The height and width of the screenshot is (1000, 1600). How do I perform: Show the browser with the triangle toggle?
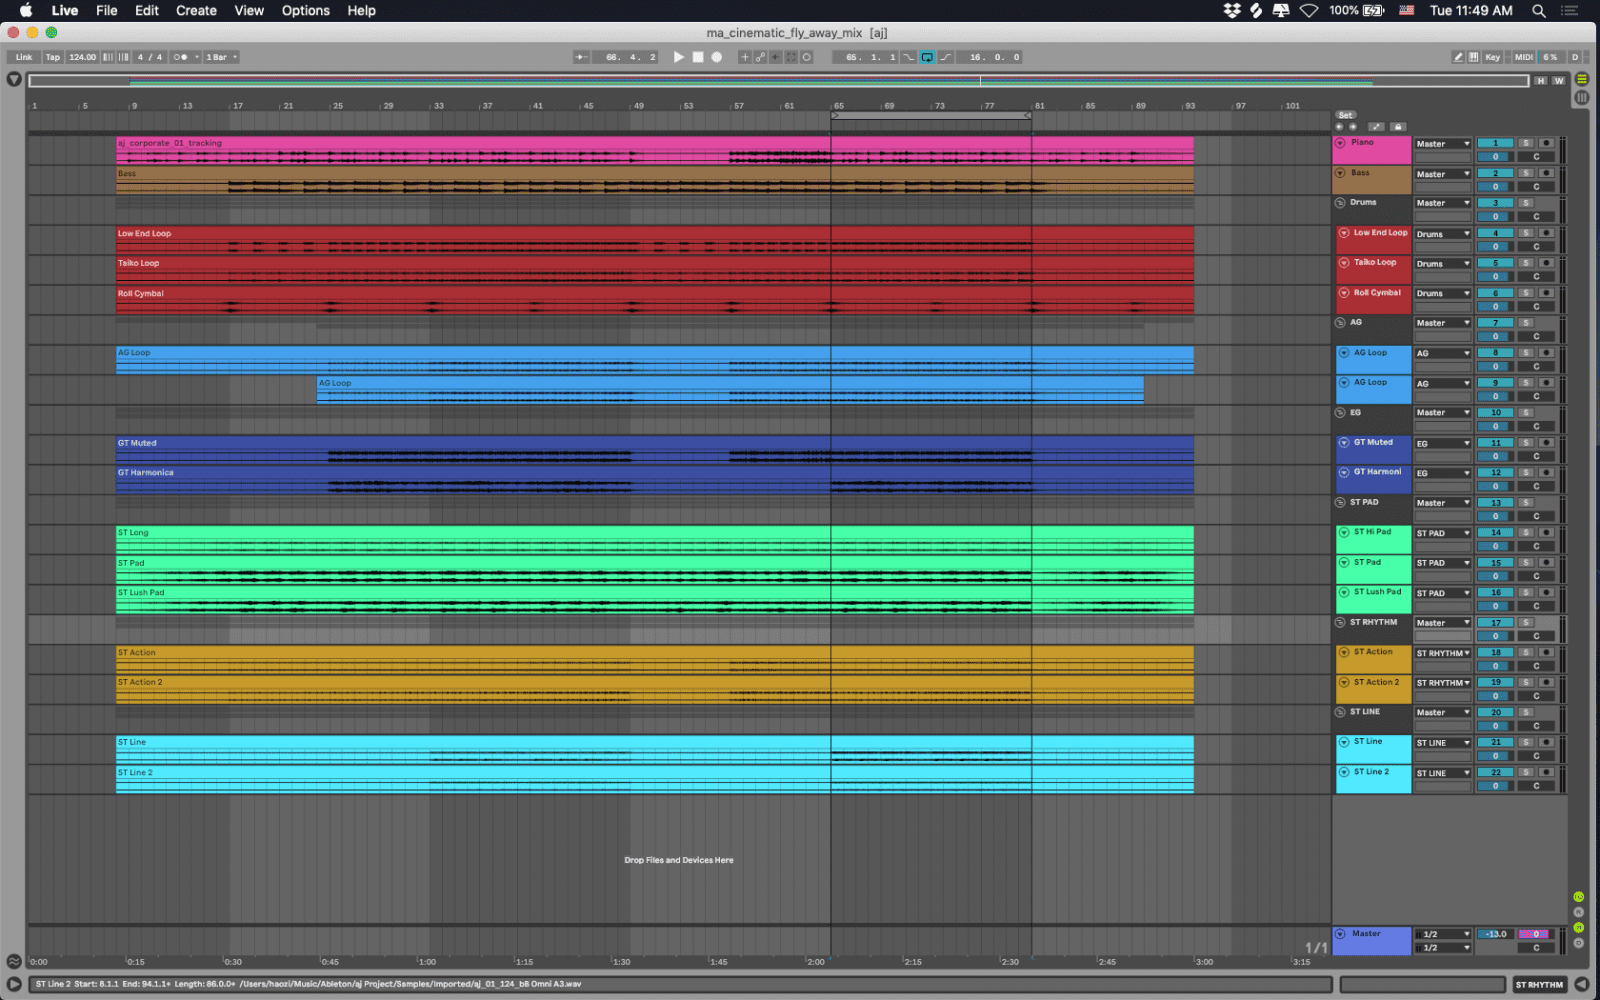[x=14, y=79]
